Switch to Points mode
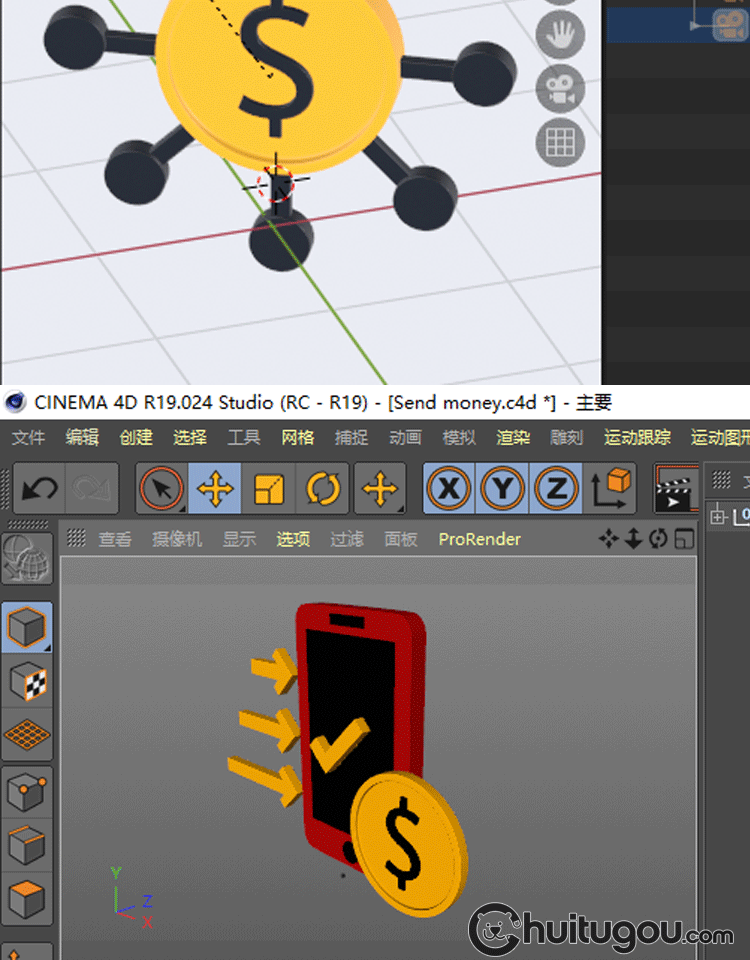 click(27, 792)
